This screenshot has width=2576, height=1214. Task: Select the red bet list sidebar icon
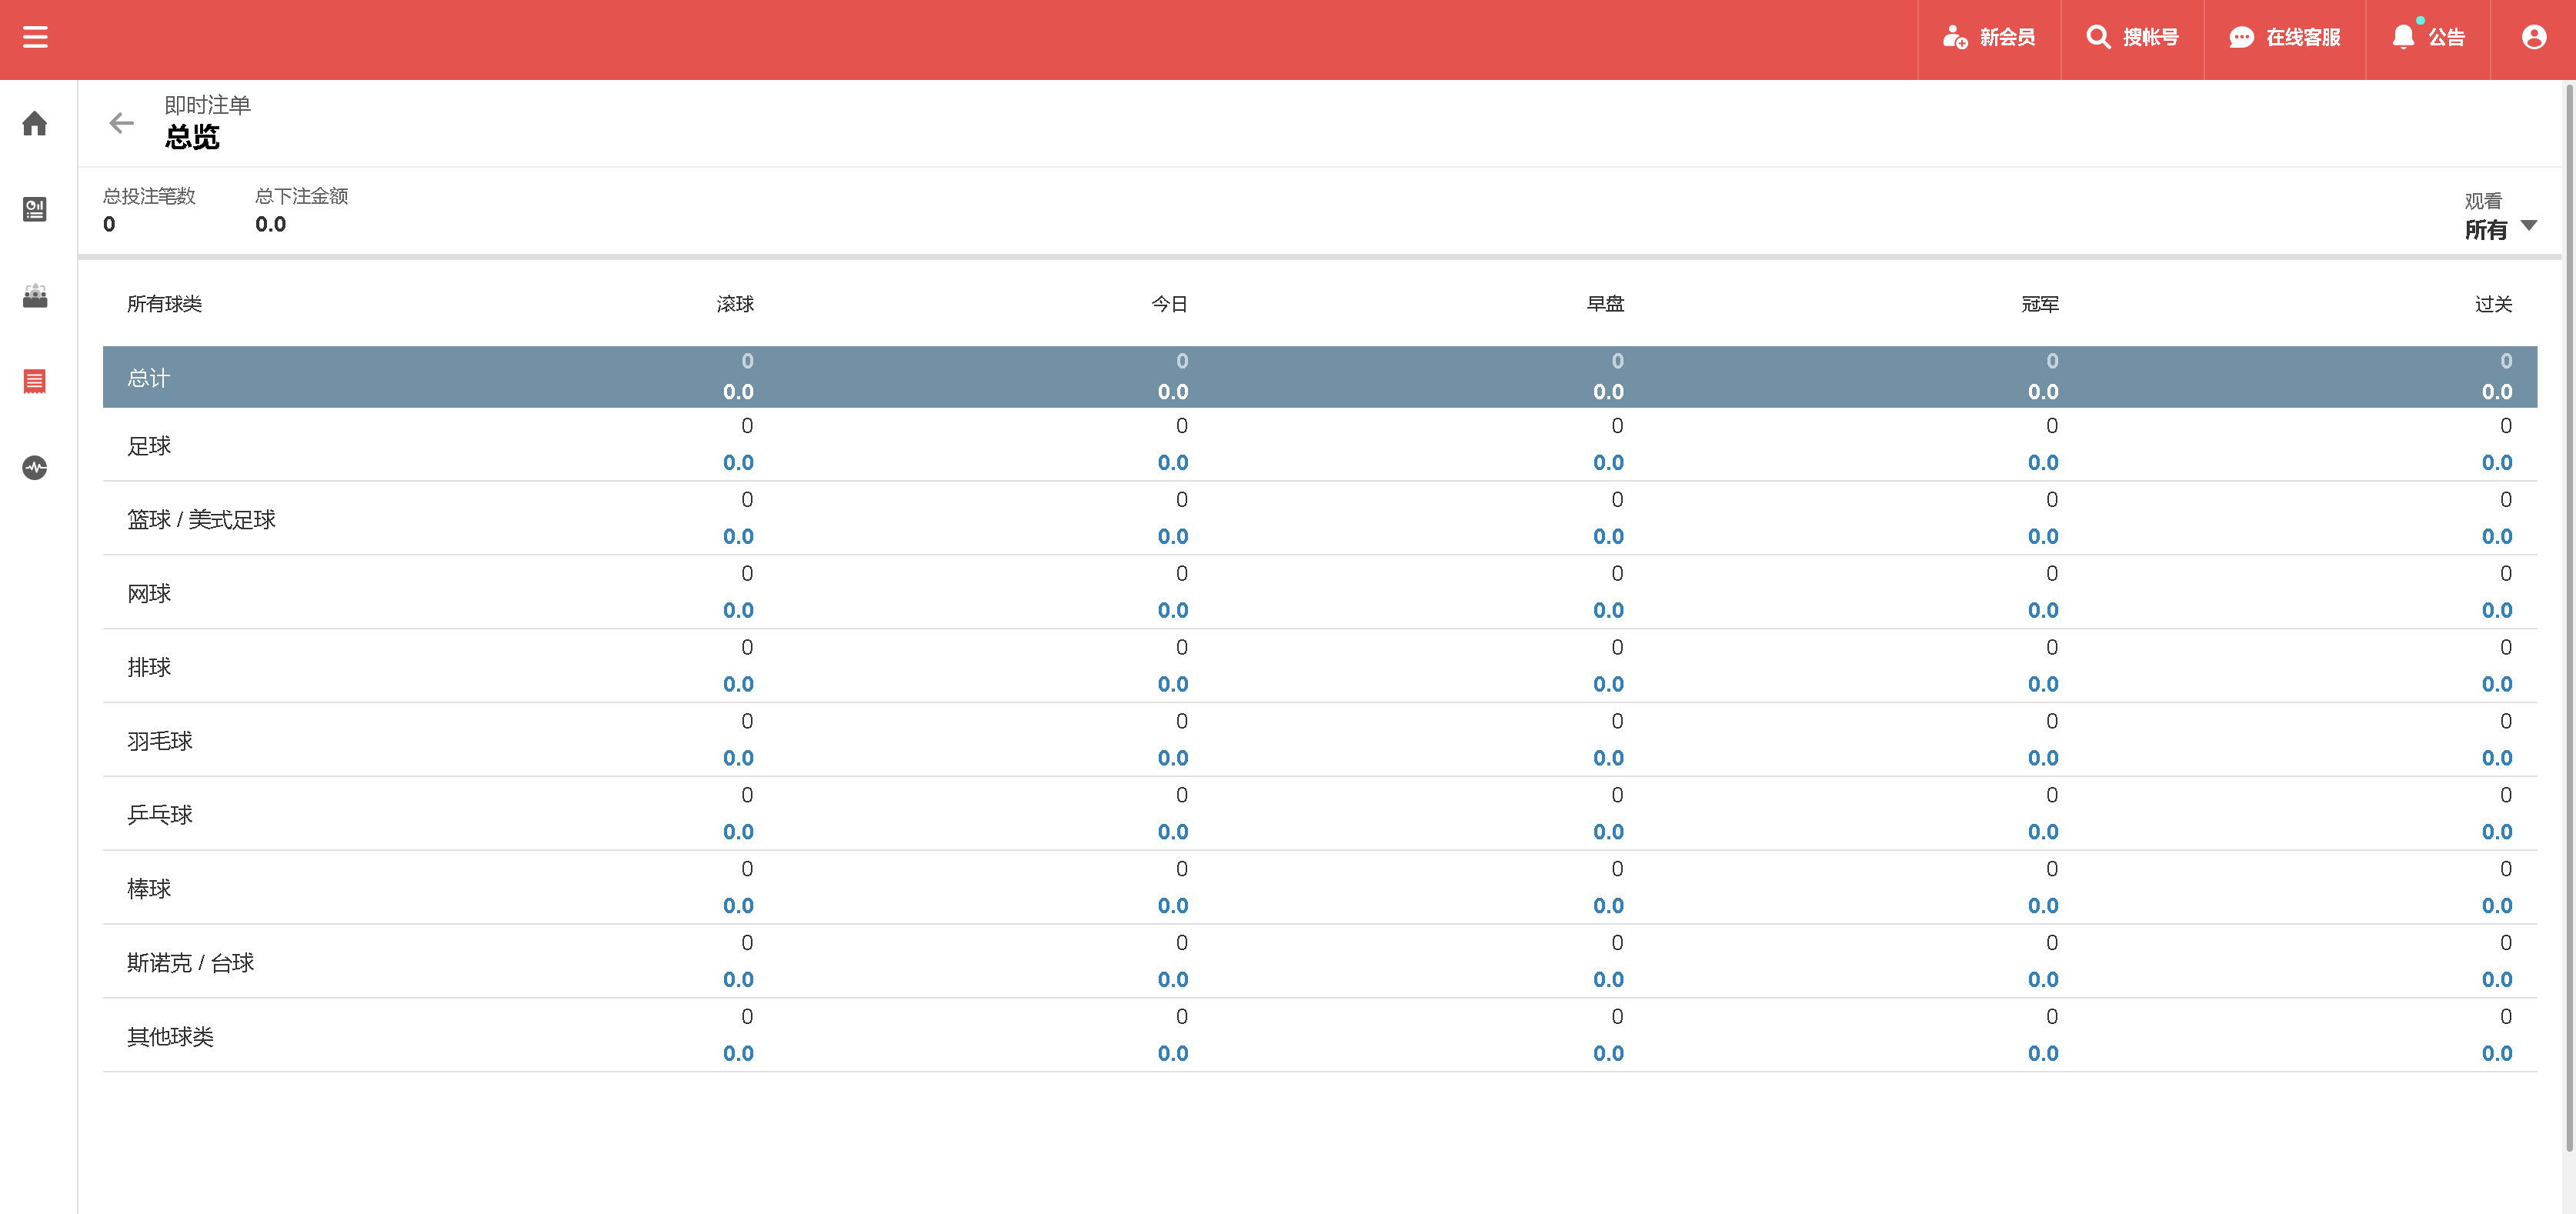click(x=35, y=381)
